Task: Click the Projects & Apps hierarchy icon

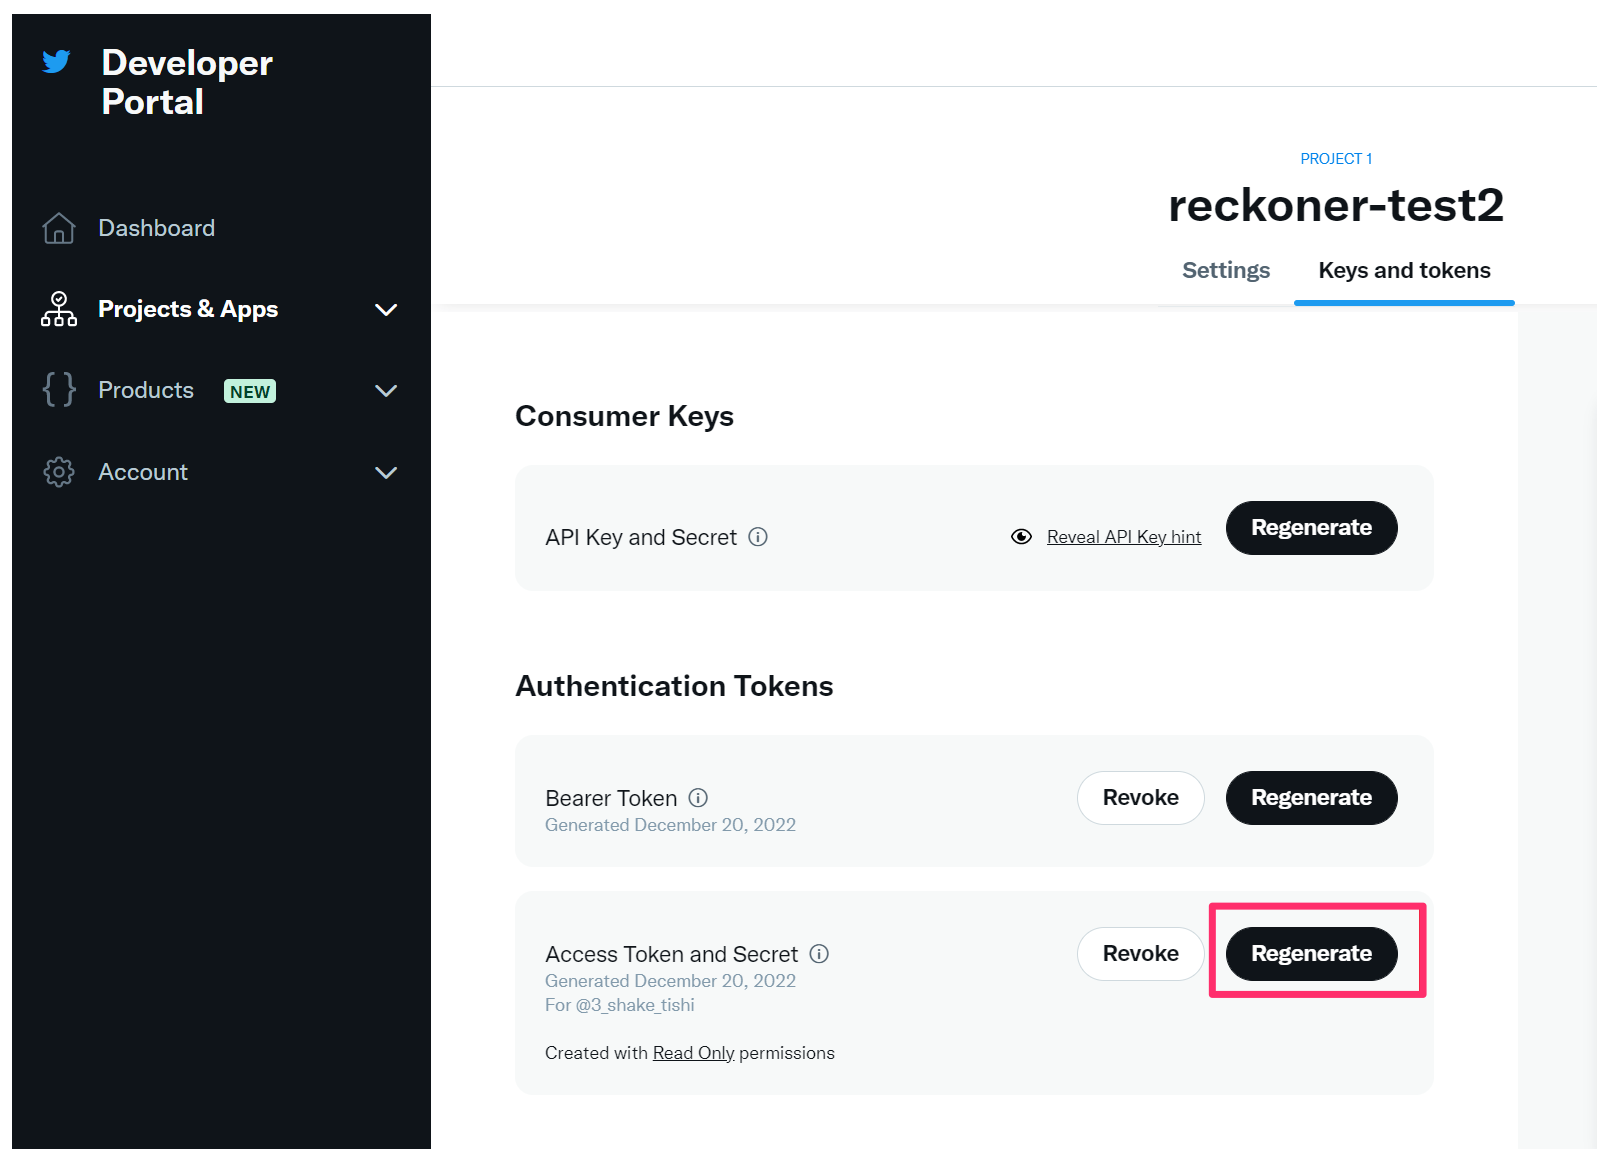Action: pyautogui.click(x=59, y=309)
